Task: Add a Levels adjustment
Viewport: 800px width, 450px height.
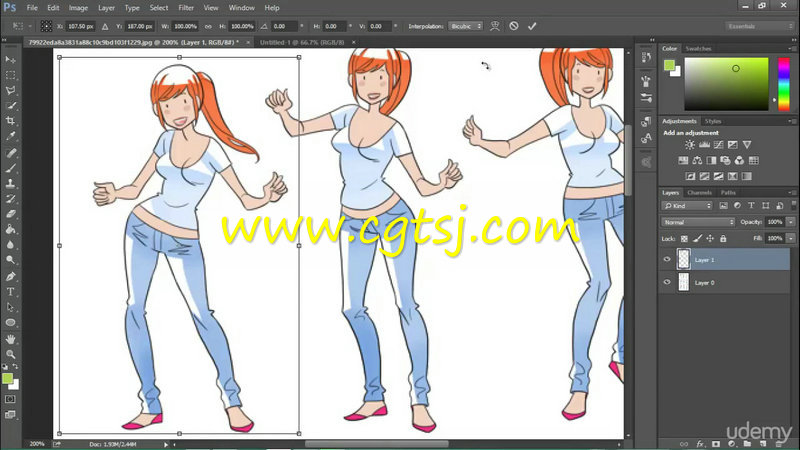Action: pyautogui.click(x=705, y=145)
